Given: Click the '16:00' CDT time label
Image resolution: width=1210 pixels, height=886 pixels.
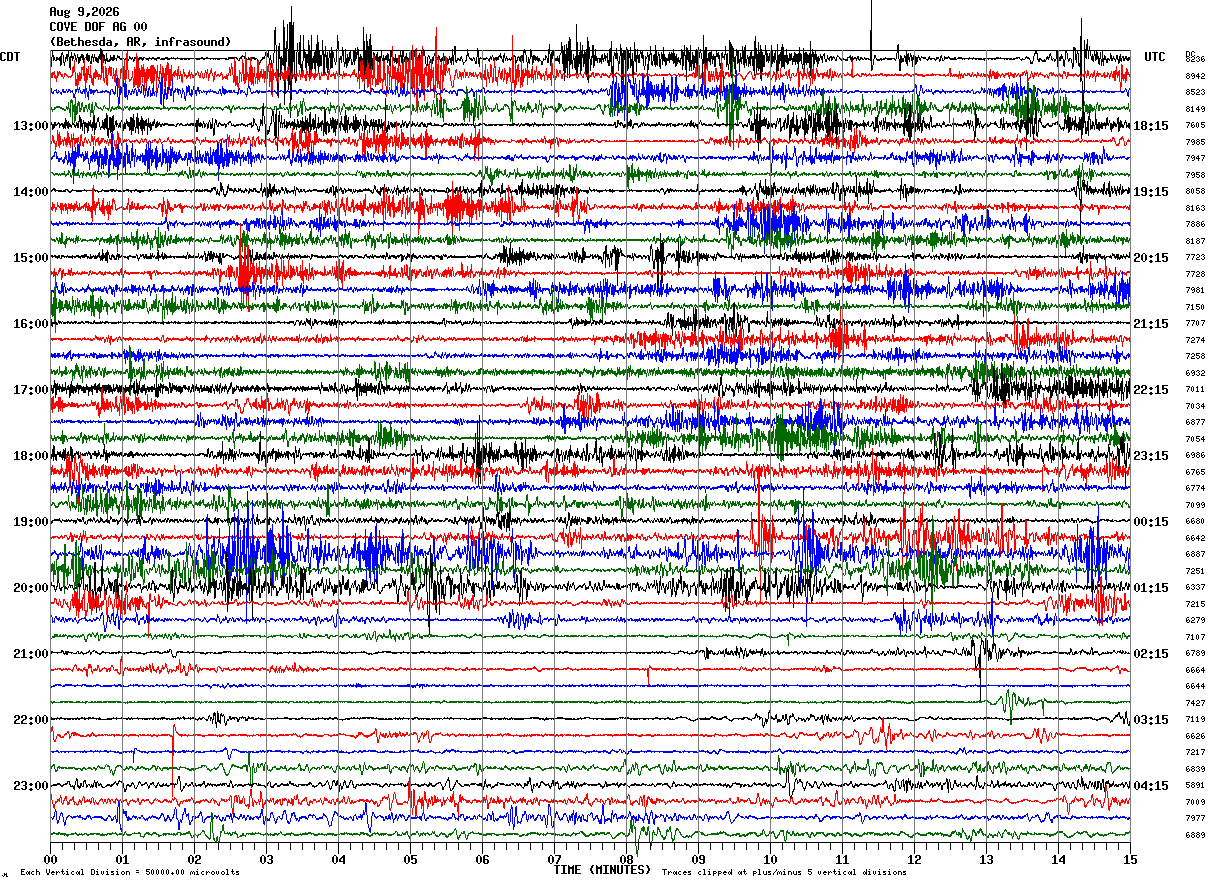Looking at the screenshot, I should (30, 324).
